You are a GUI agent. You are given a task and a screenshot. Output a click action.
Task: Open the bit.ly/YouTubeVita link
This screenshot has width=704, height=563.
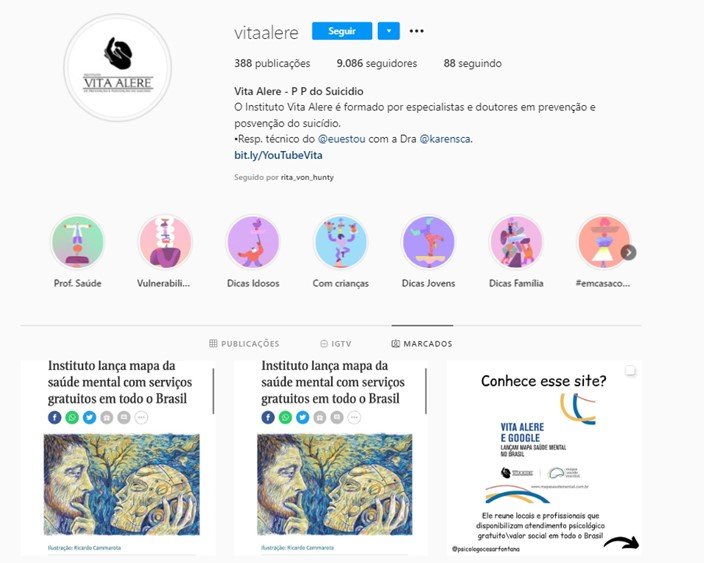[278, 155]
